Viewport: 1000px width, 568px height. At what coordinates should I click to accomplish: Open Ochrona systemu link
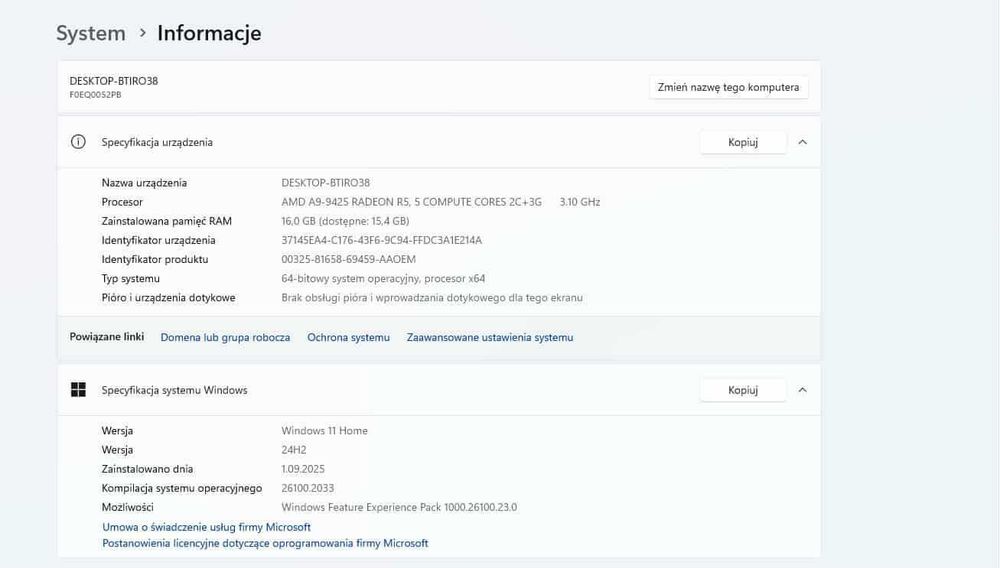click(348, 337)
